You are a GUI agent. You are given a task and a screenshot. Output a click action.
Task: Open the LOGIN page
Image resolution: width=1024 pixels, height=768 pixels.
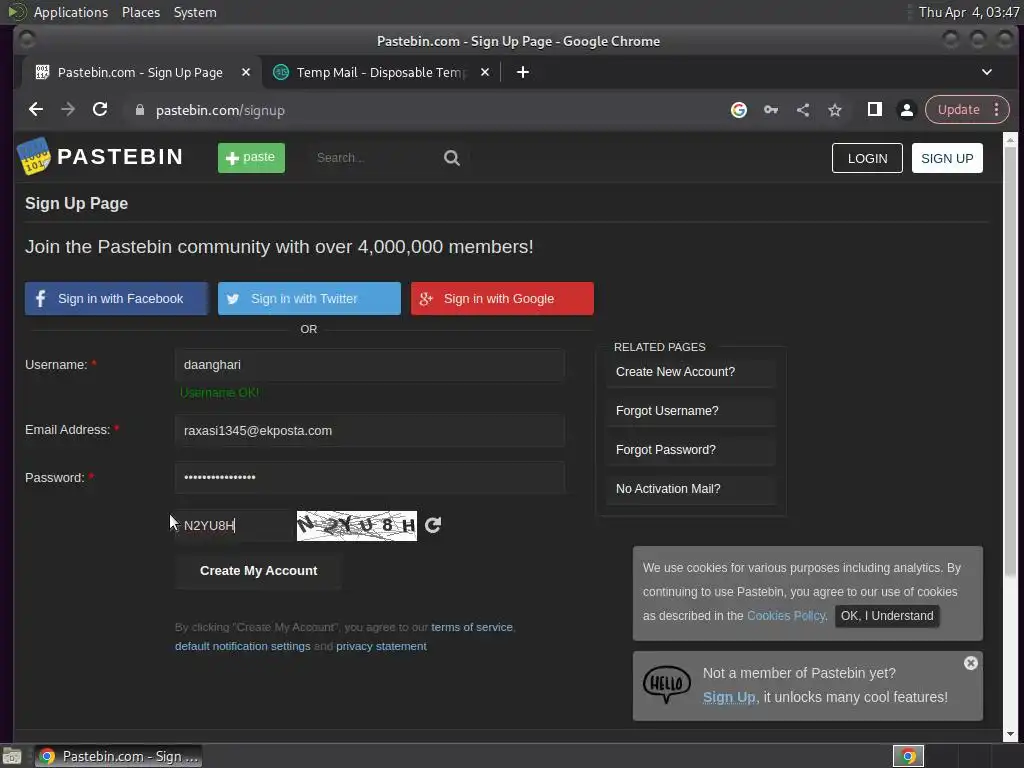(867, 158)
